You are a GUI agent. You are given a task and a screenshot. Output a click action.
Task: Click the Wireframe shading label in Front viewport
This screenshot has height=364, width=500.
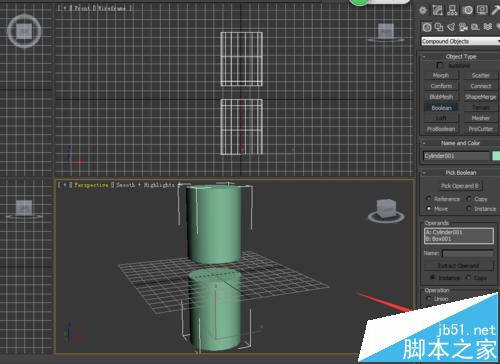tap(111, 8)
